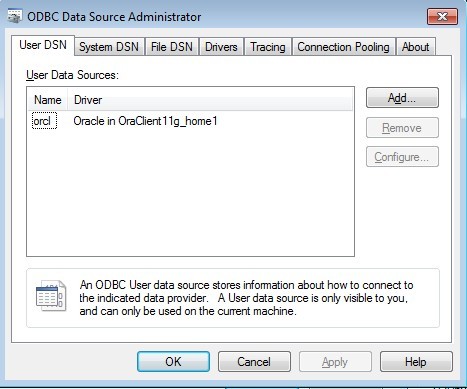467x389 pixels.
Task: Close the ODBC Data Source Administrator window
Action: tap(442, 16)
